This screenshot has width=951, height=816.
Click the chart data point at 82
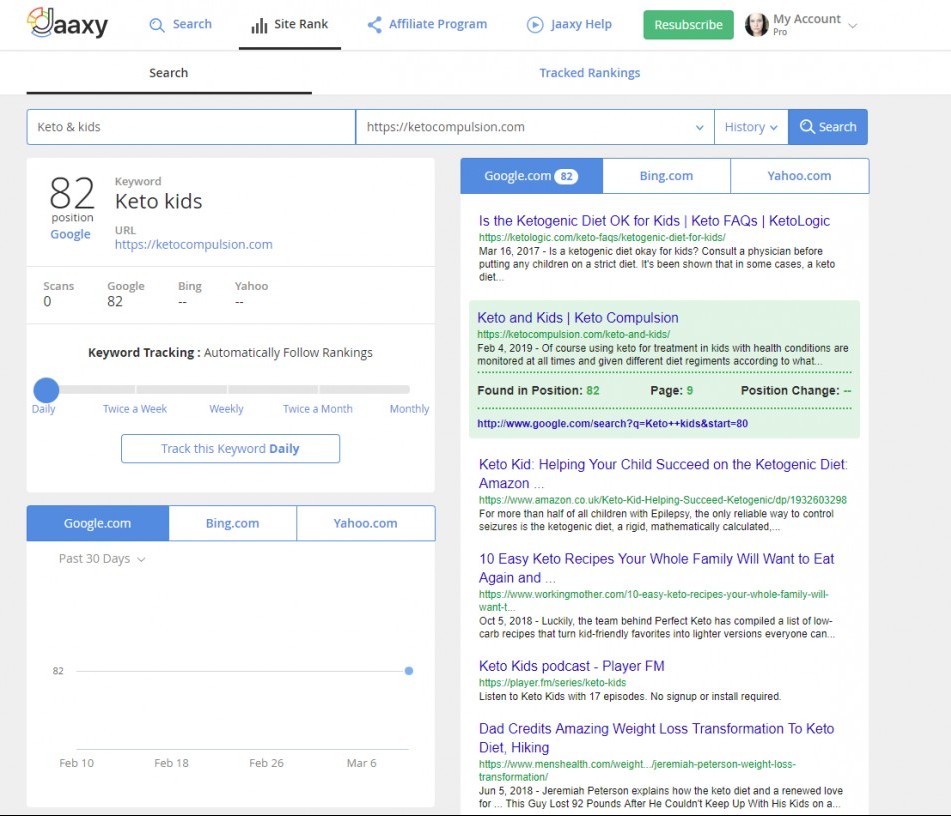[x=409, y=671]
